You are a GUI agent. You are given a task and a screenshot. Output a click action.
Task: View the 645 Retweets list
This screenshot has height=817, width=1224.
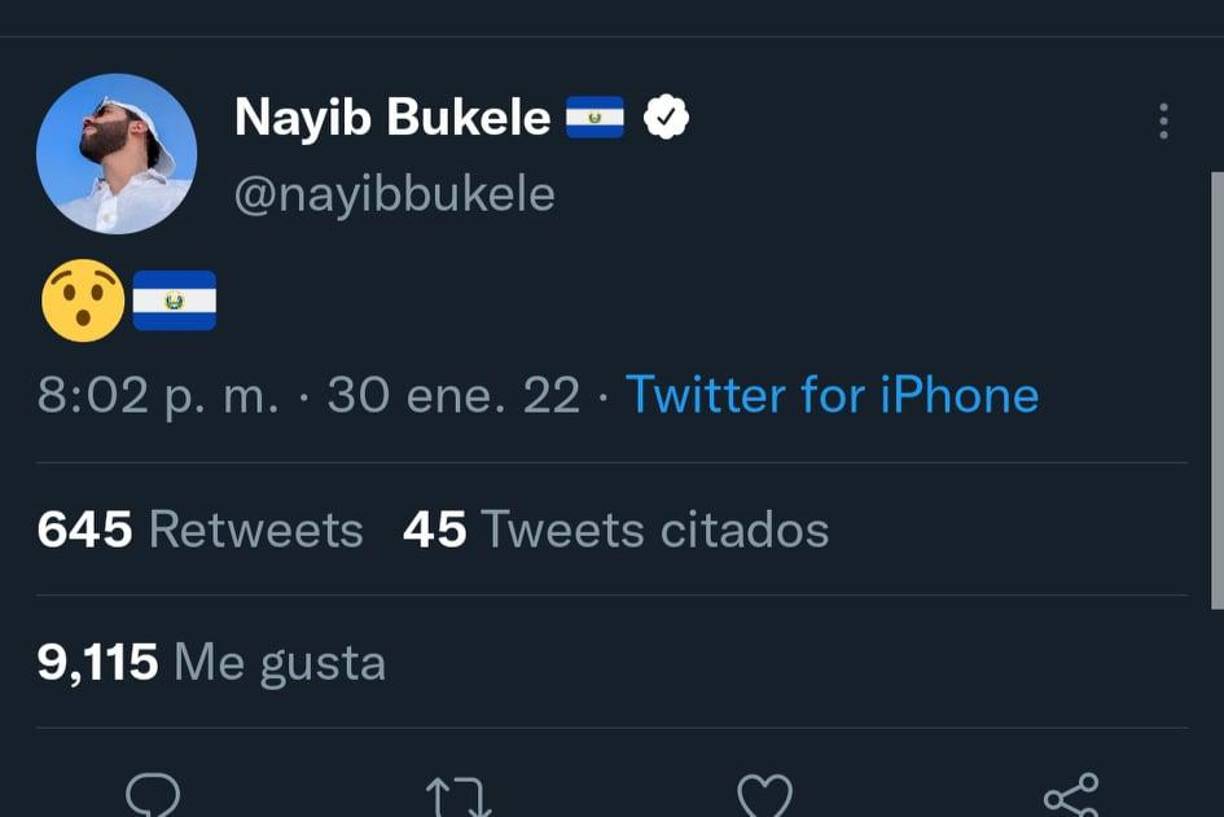tap(198, 530)
